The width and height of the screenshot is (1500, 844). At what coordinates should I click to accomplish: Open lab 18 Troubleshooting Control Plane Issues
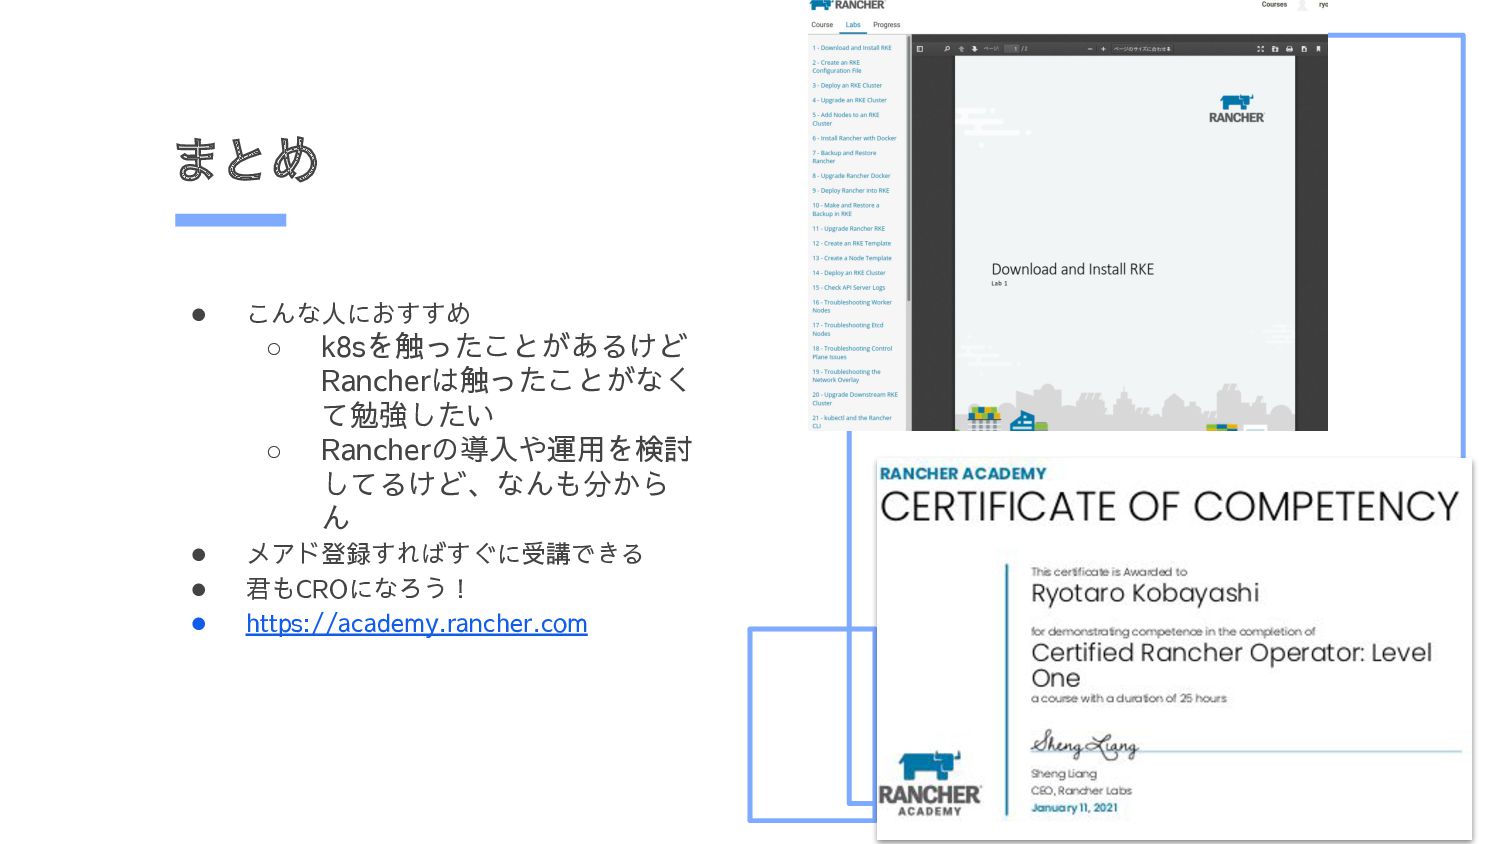pyautogui.click(x=852, y=353)
